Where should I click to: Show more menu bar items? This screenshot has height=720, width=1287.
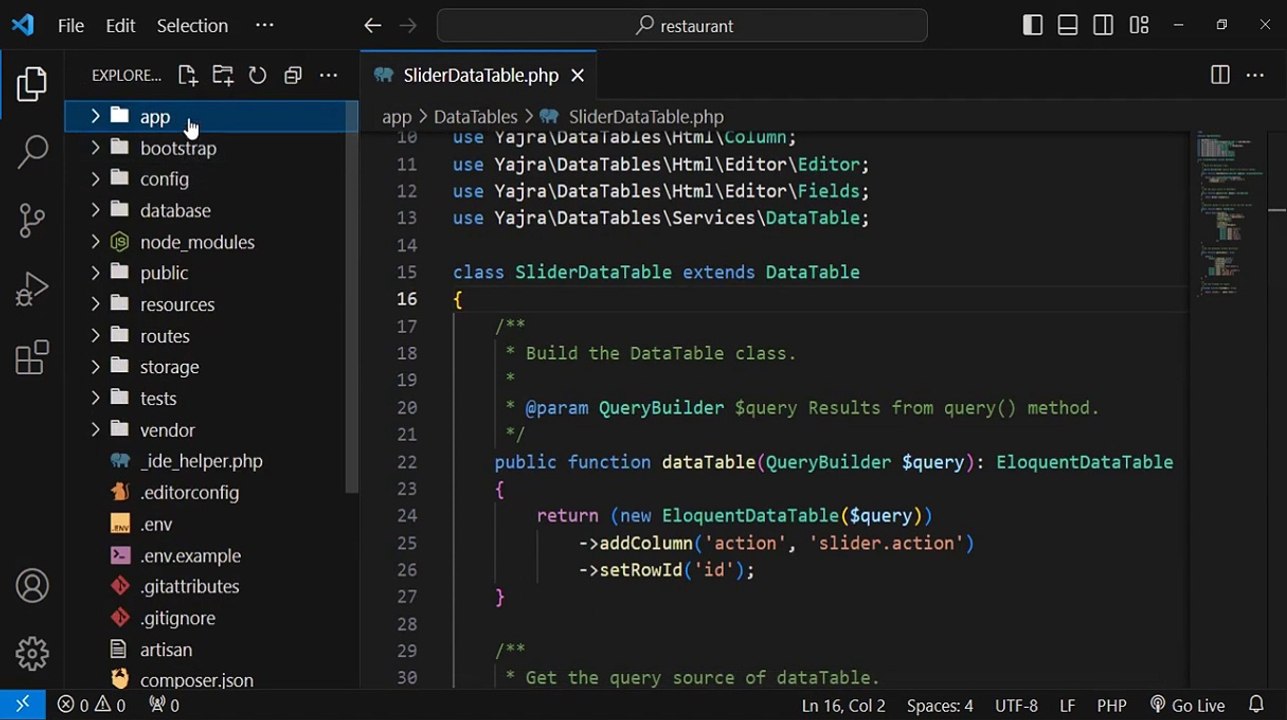click(264, 26)
